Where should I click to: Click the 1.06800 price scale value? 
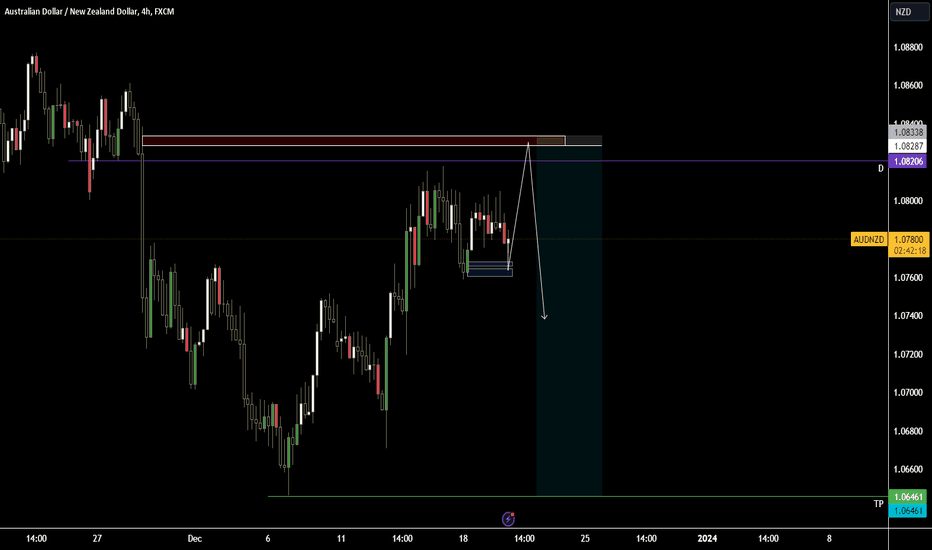908,431
